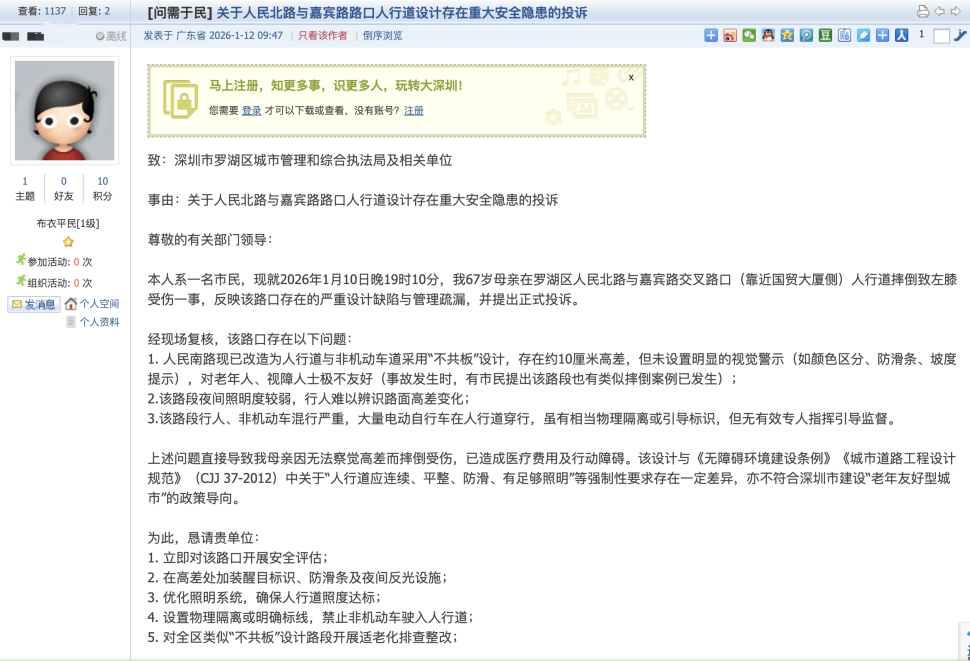Click the floor jump elevator icon
The width and height of the screenshot is (970, 661).
[x=960, y=36]
